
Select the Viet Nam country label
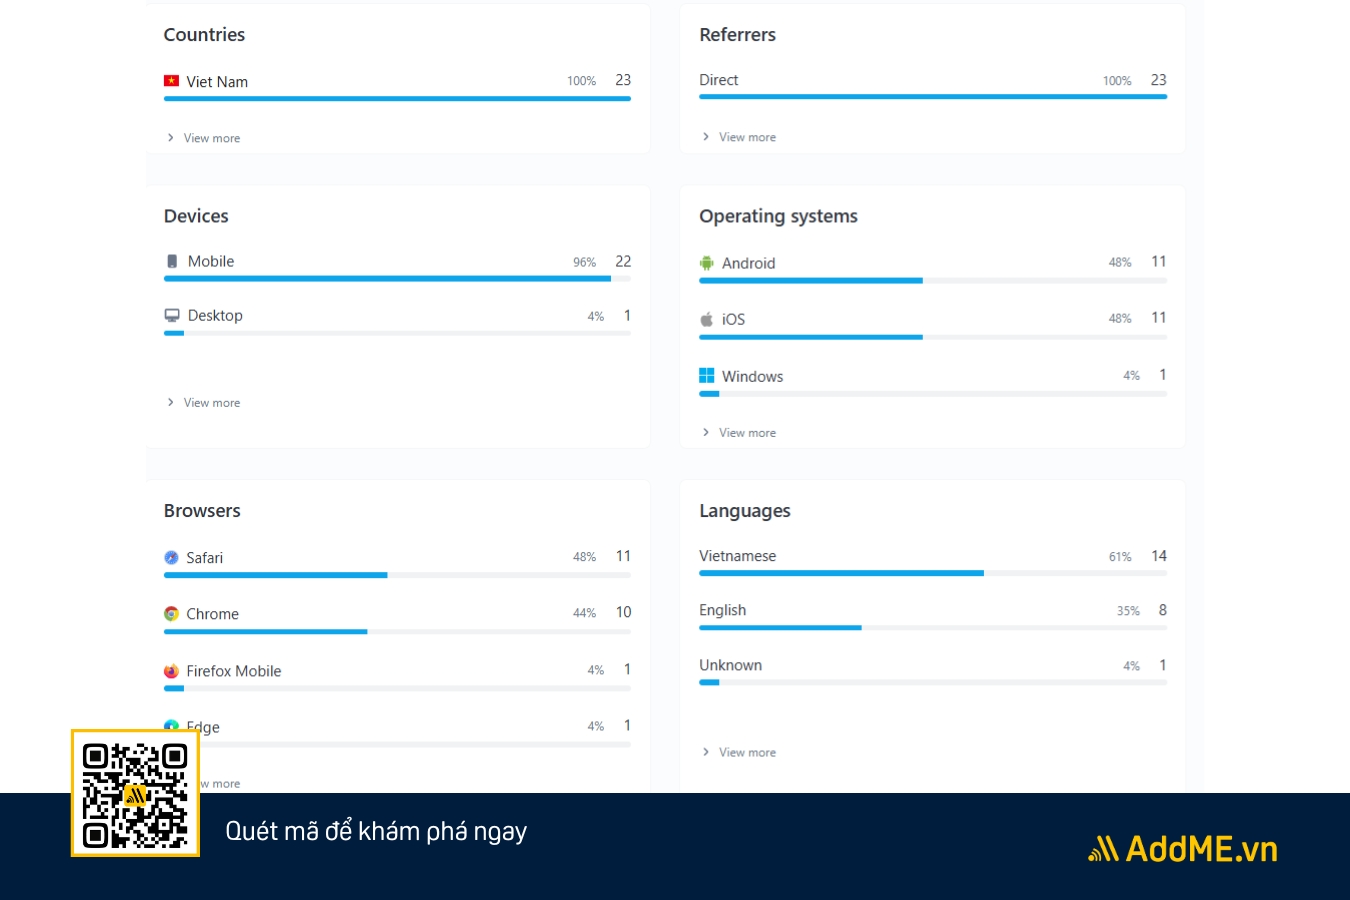coord(217,82)
